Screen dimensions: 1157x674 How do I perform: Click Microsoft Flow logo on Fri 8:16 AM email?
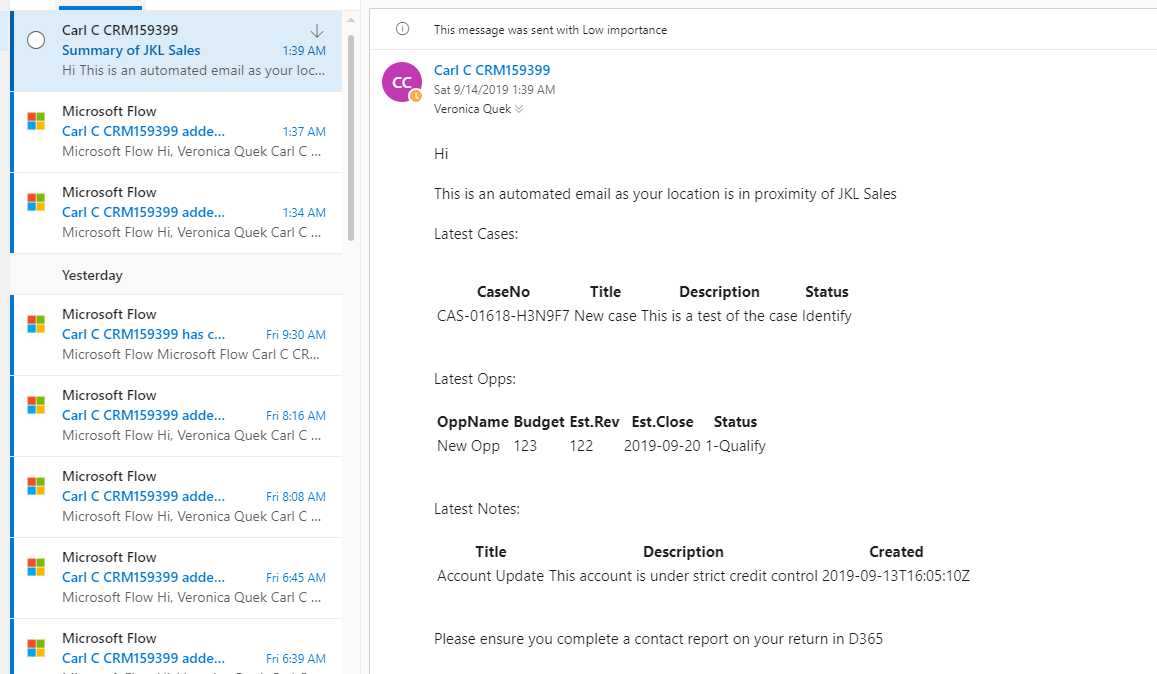[x=36, y=405]
